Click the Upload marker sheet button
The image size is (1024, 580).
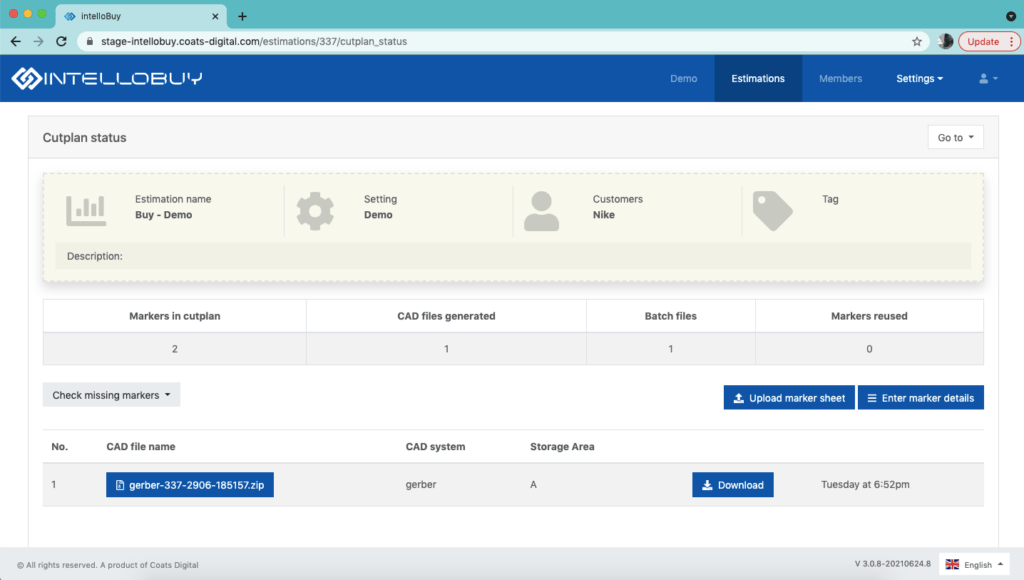click(789, 397)
